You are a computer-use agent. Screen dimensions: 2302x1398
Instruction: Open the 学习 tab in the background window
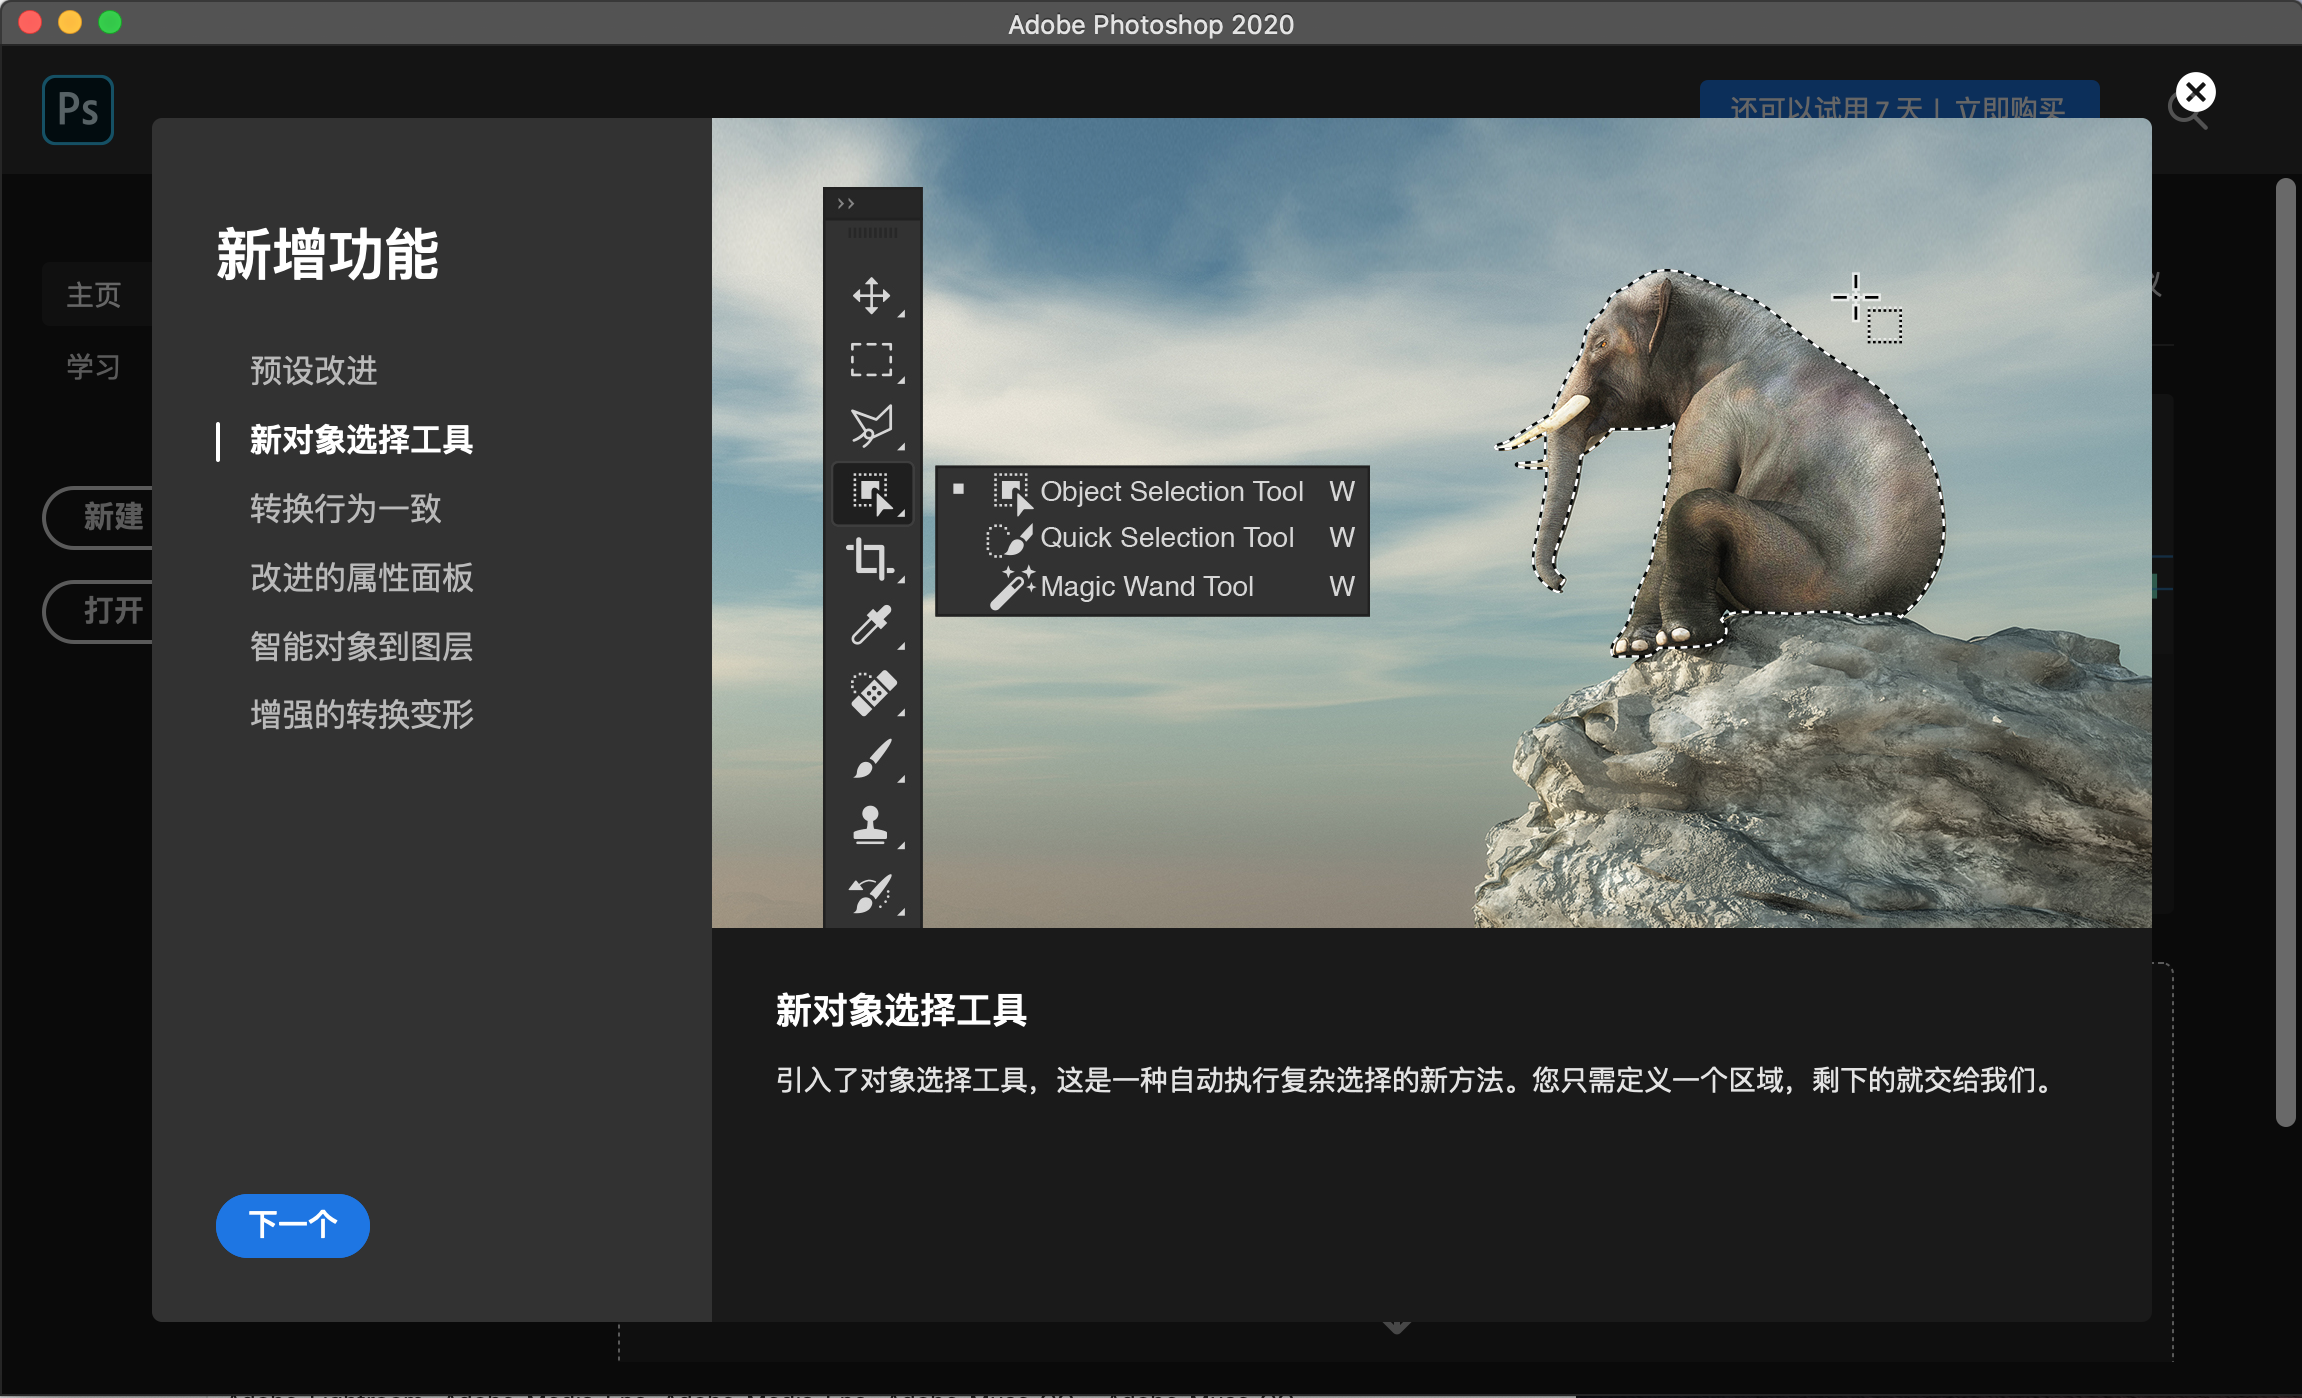93,367
